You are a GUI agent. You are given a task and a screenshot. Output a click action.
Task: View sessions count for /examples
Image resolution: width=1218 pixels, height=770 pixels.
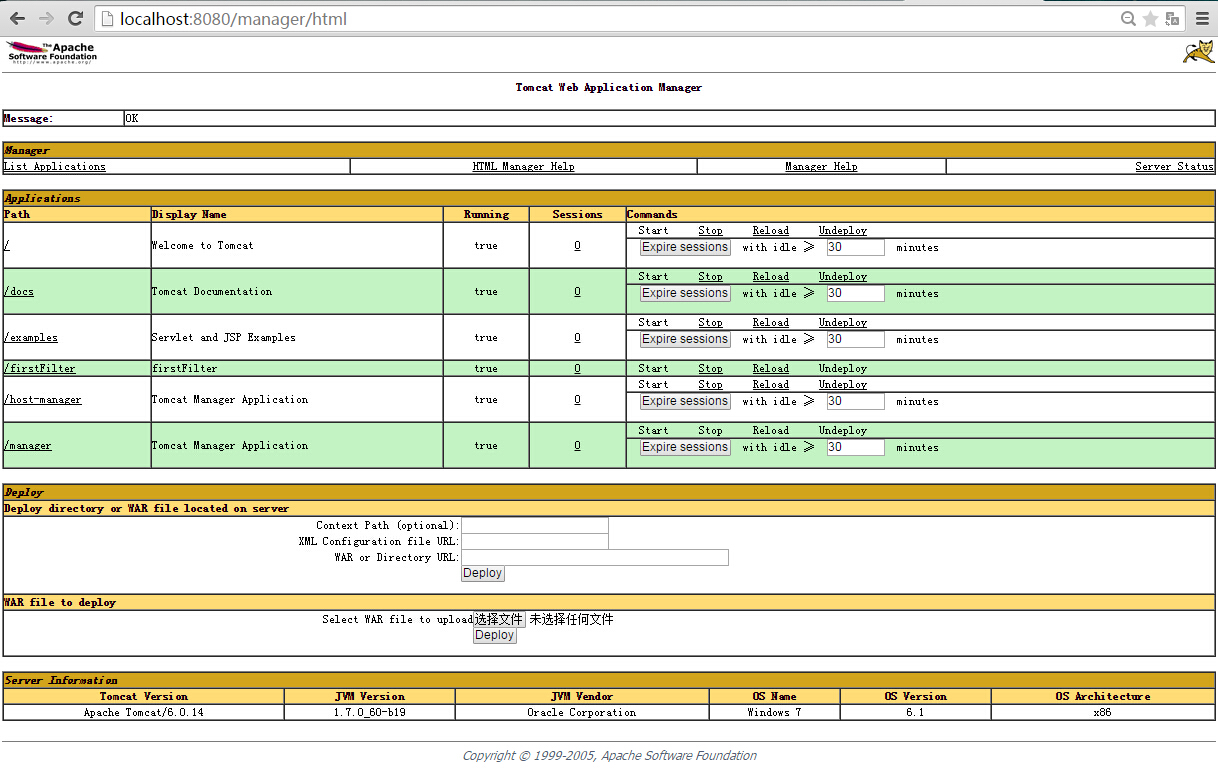pyautogui.click(x=577, y=337)
